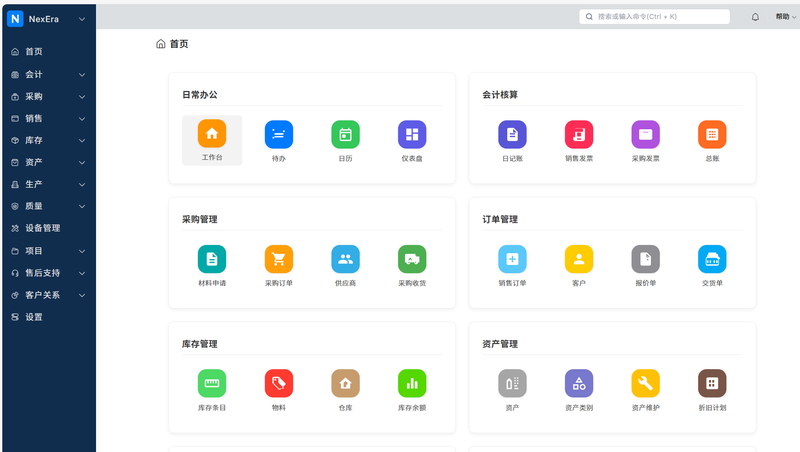
Task: Click the search or command input field
Action: pos(660,17)
